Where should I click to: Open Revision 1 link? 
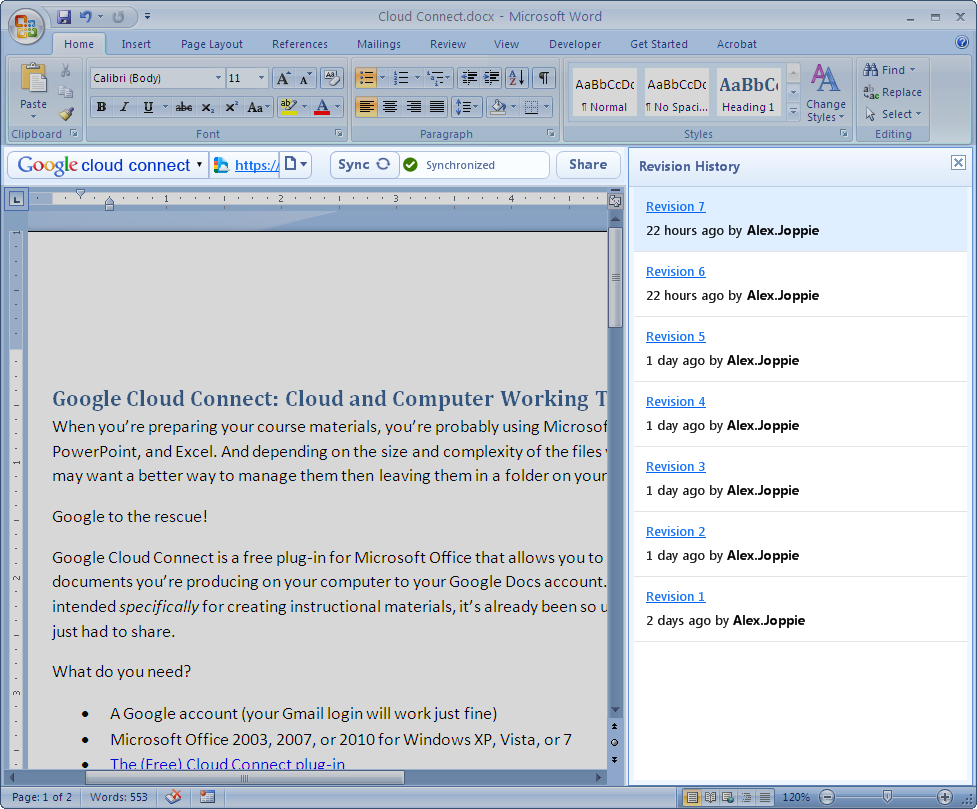click(x=675, y=596)
